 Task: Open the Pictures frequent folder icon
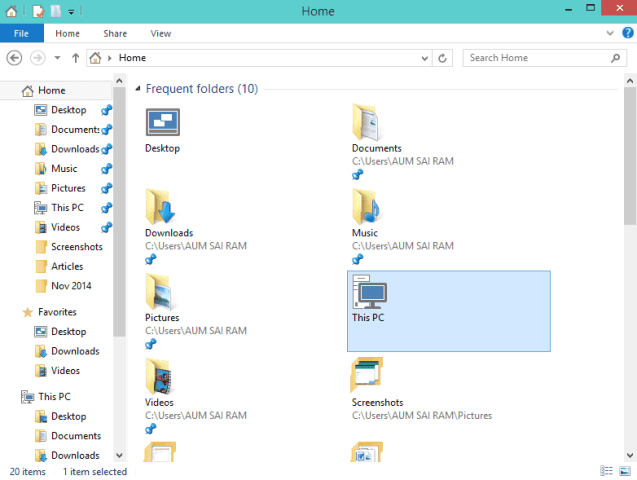tap(158, 292)
